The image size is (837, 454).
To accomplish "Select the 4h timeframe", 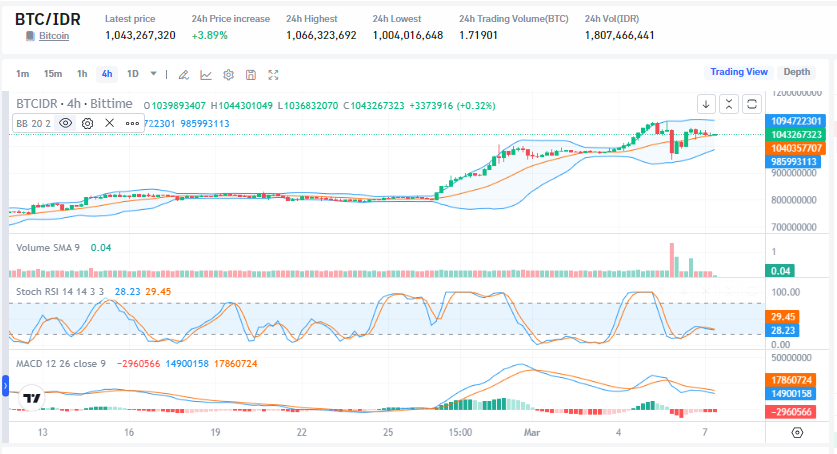I will pos(107,74).
